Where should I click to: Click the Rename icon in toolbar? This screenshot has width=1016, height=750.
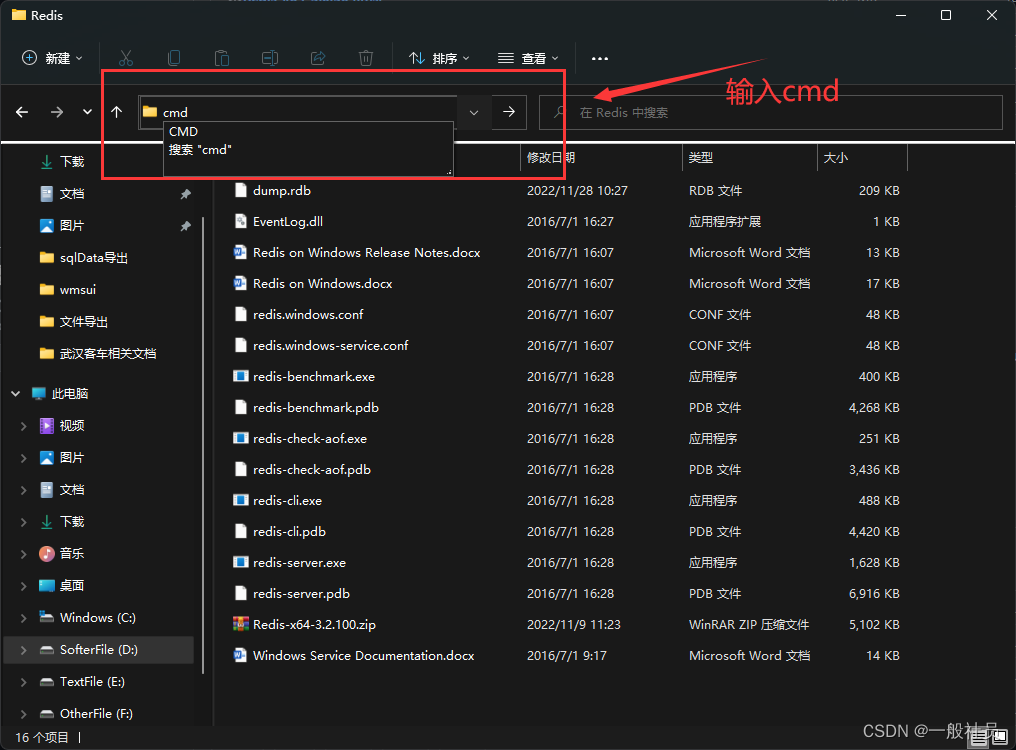click(x=270, y=58)
